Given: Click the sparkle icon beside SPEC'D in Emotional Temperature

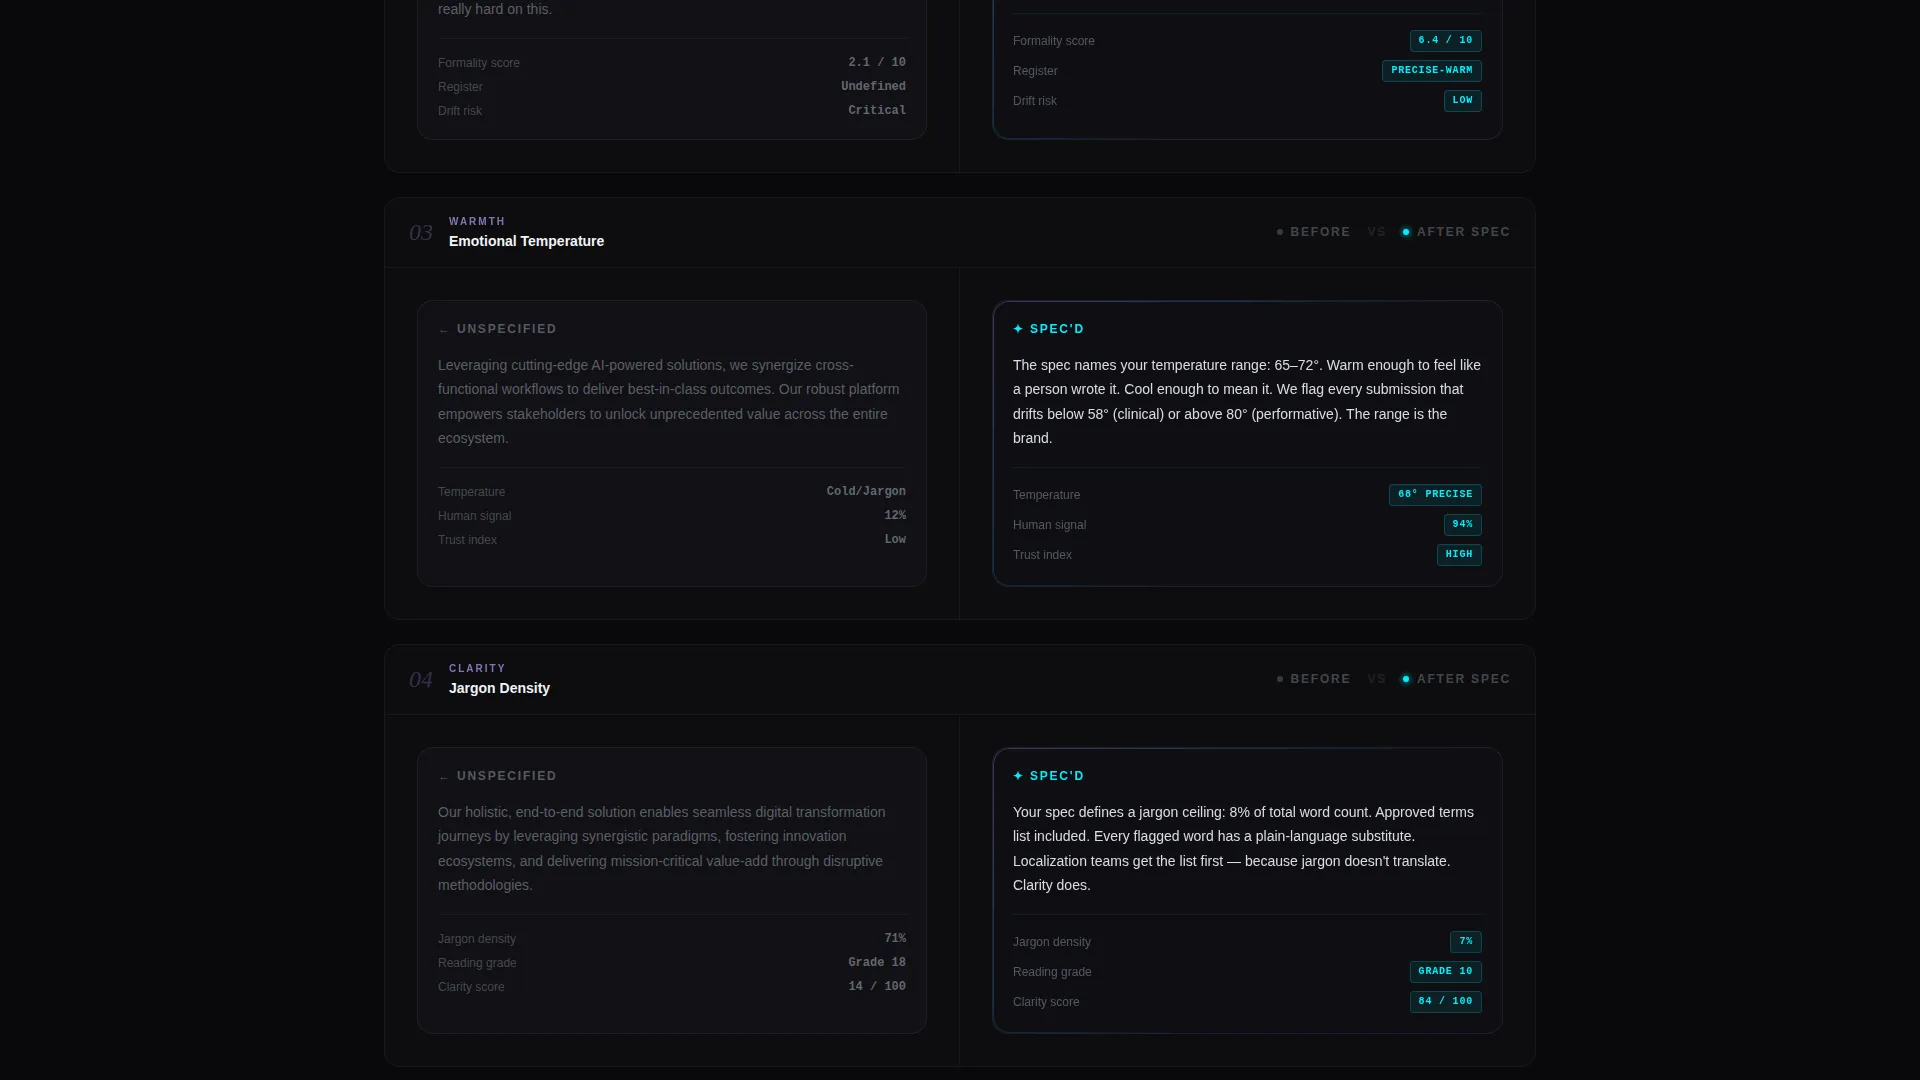Looking at the screenshot, I should (x=1018, y=329).
